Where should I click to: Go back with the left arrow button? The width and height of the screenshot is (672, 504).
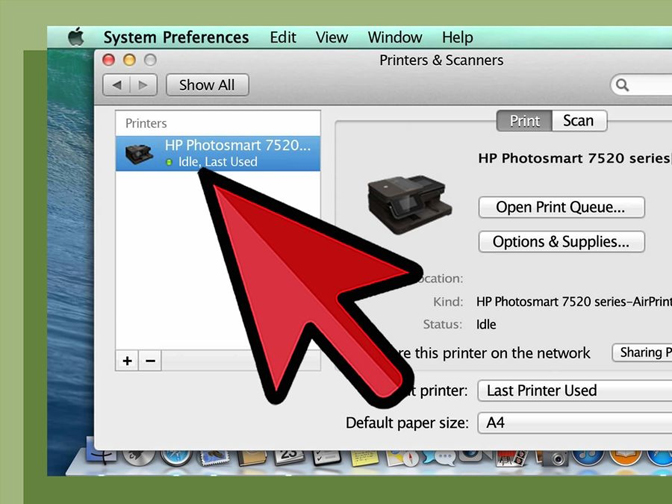(117, 85)
